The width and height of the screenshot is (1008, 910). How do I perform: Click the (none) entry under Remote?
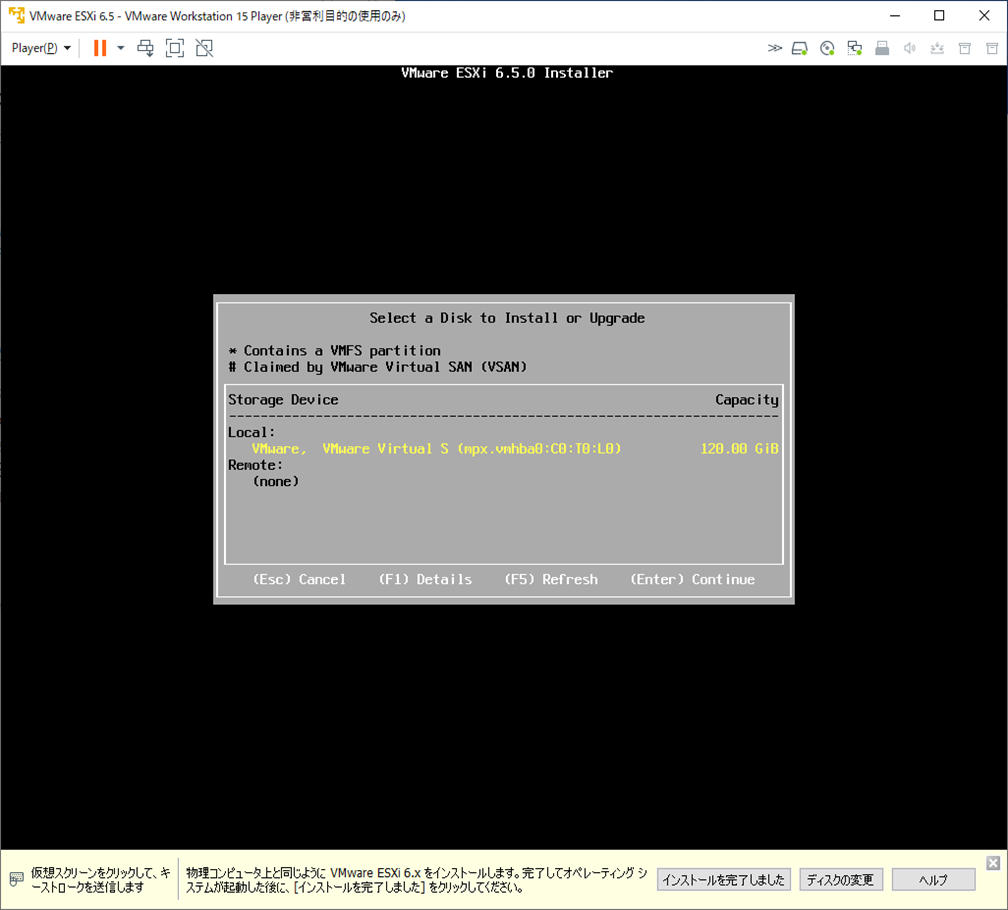pos(276,481)
